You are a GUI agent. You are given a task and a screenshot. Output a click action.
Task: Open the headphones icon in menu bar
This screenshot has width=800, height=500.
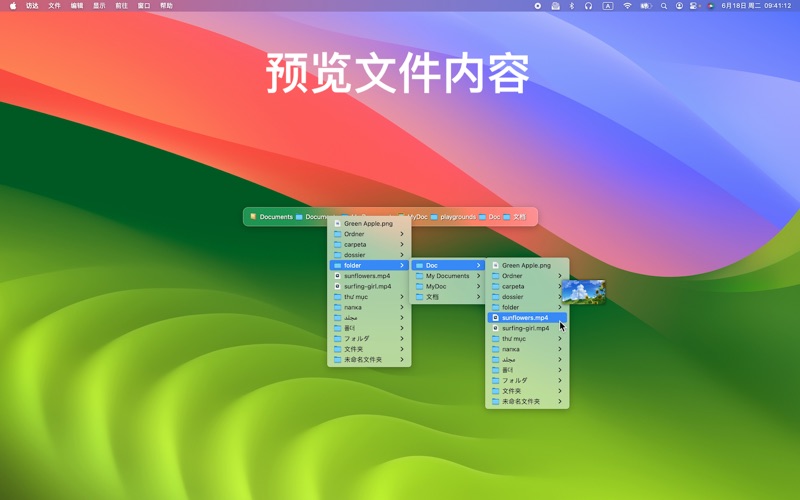[x=589, y=6]
